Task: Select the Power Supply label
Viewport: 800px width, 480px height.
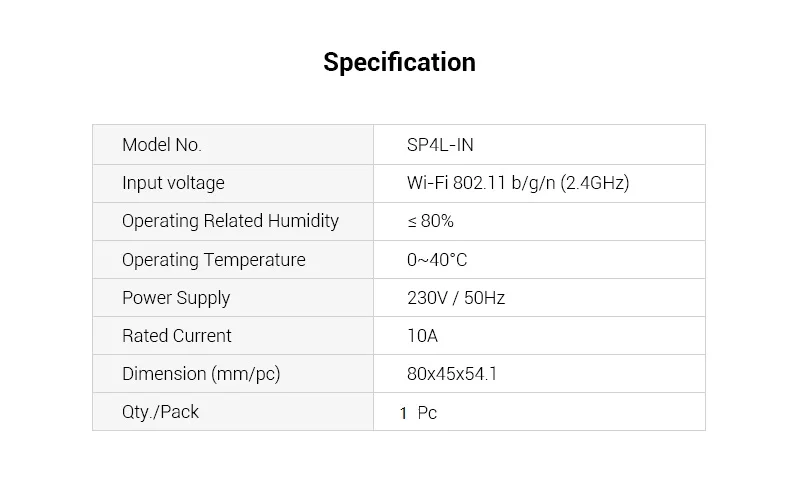Action: (x=176, y=298)
